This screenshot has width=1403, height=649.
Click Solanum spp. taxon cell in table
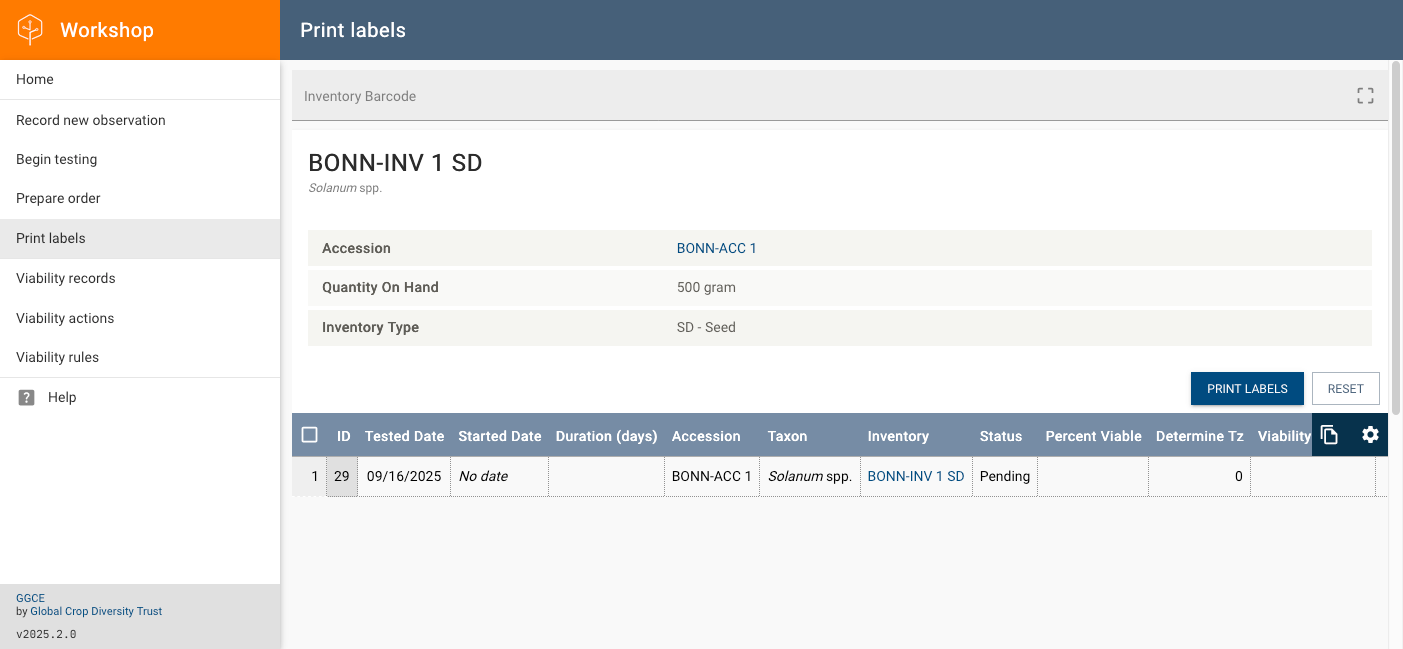810,476
